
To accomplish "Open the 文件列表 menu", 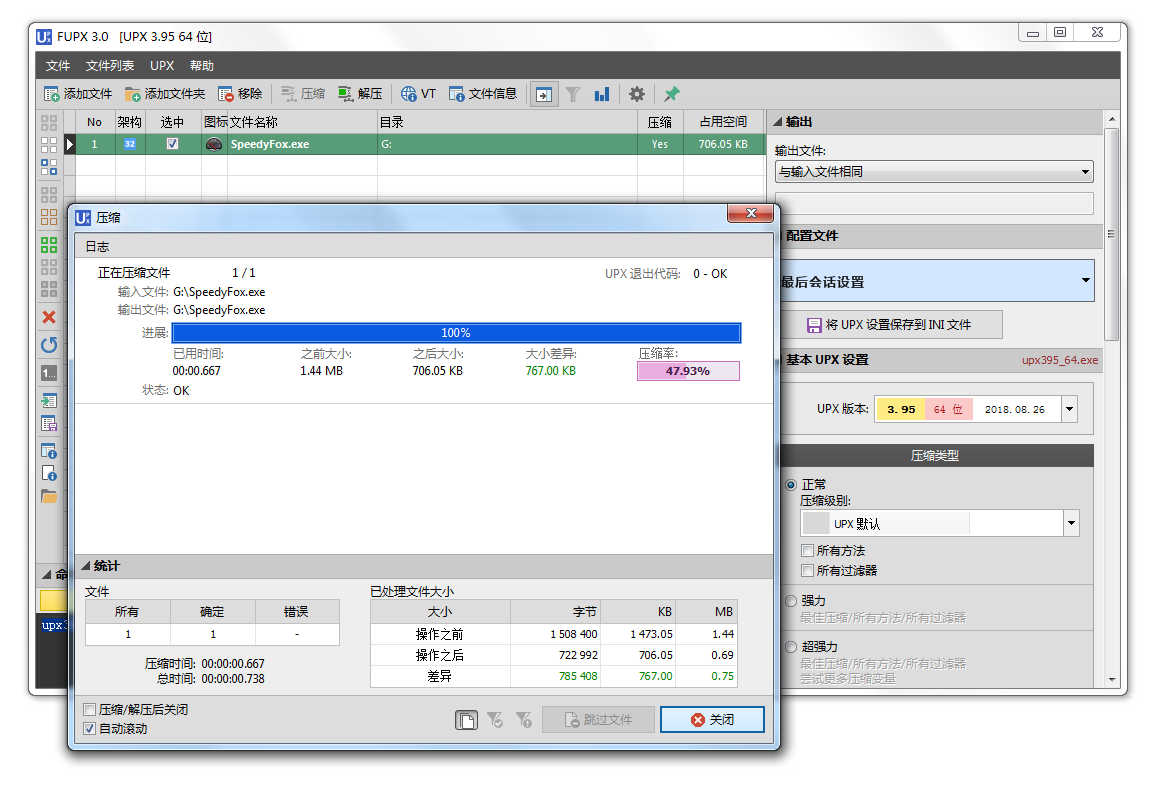I will pos(110,66).
